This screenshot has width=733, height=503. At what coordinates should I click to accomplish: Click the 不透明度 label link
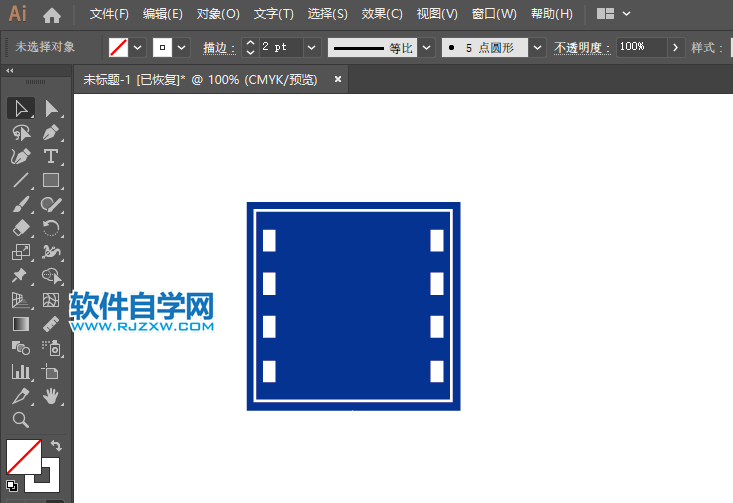[581, 47]
